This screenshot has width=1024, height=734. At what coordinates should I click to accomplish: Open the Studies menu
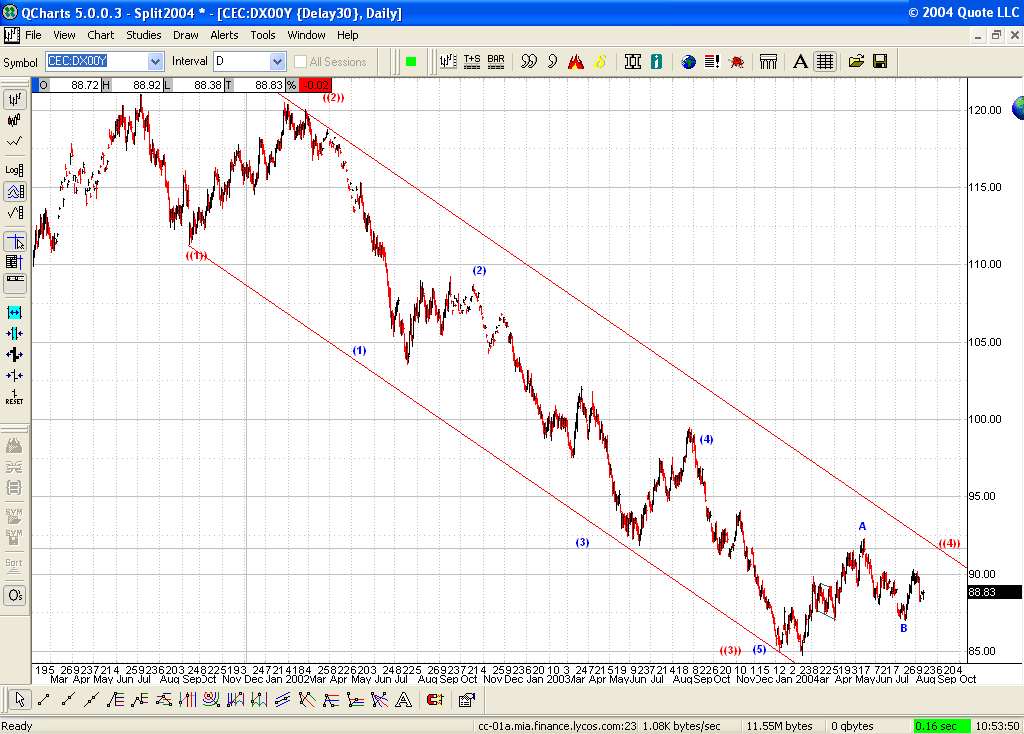[143, 35]
